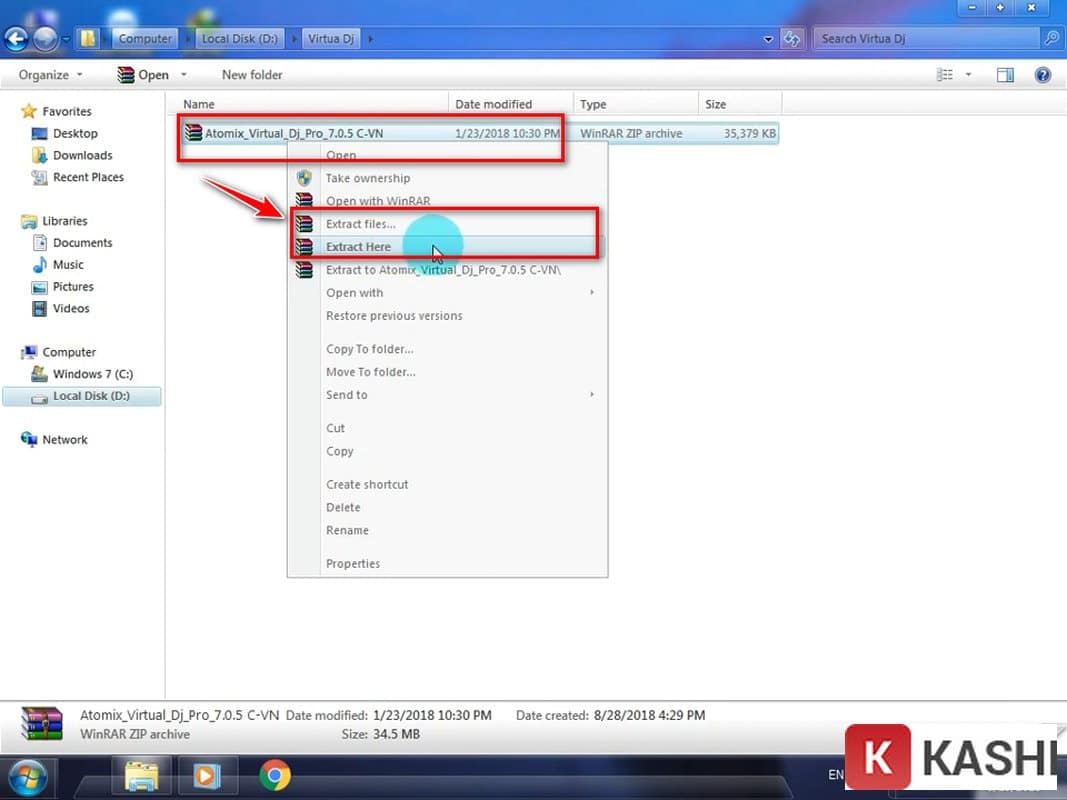
Task: Click the Change view icon
Action: (x=944, y=75)
